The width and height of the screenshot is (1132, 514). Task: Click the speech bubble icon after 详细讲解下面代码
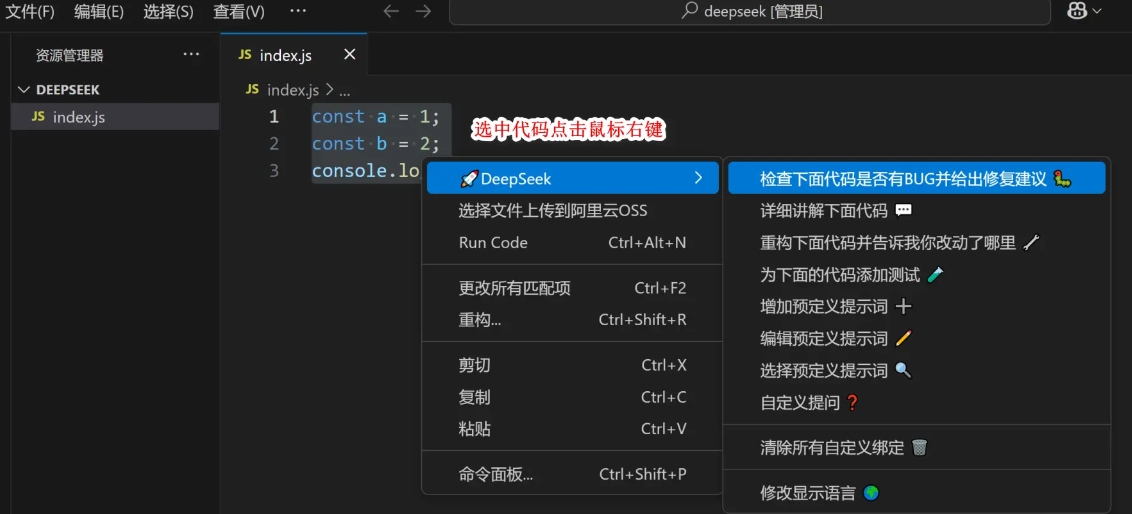[903, 211]
